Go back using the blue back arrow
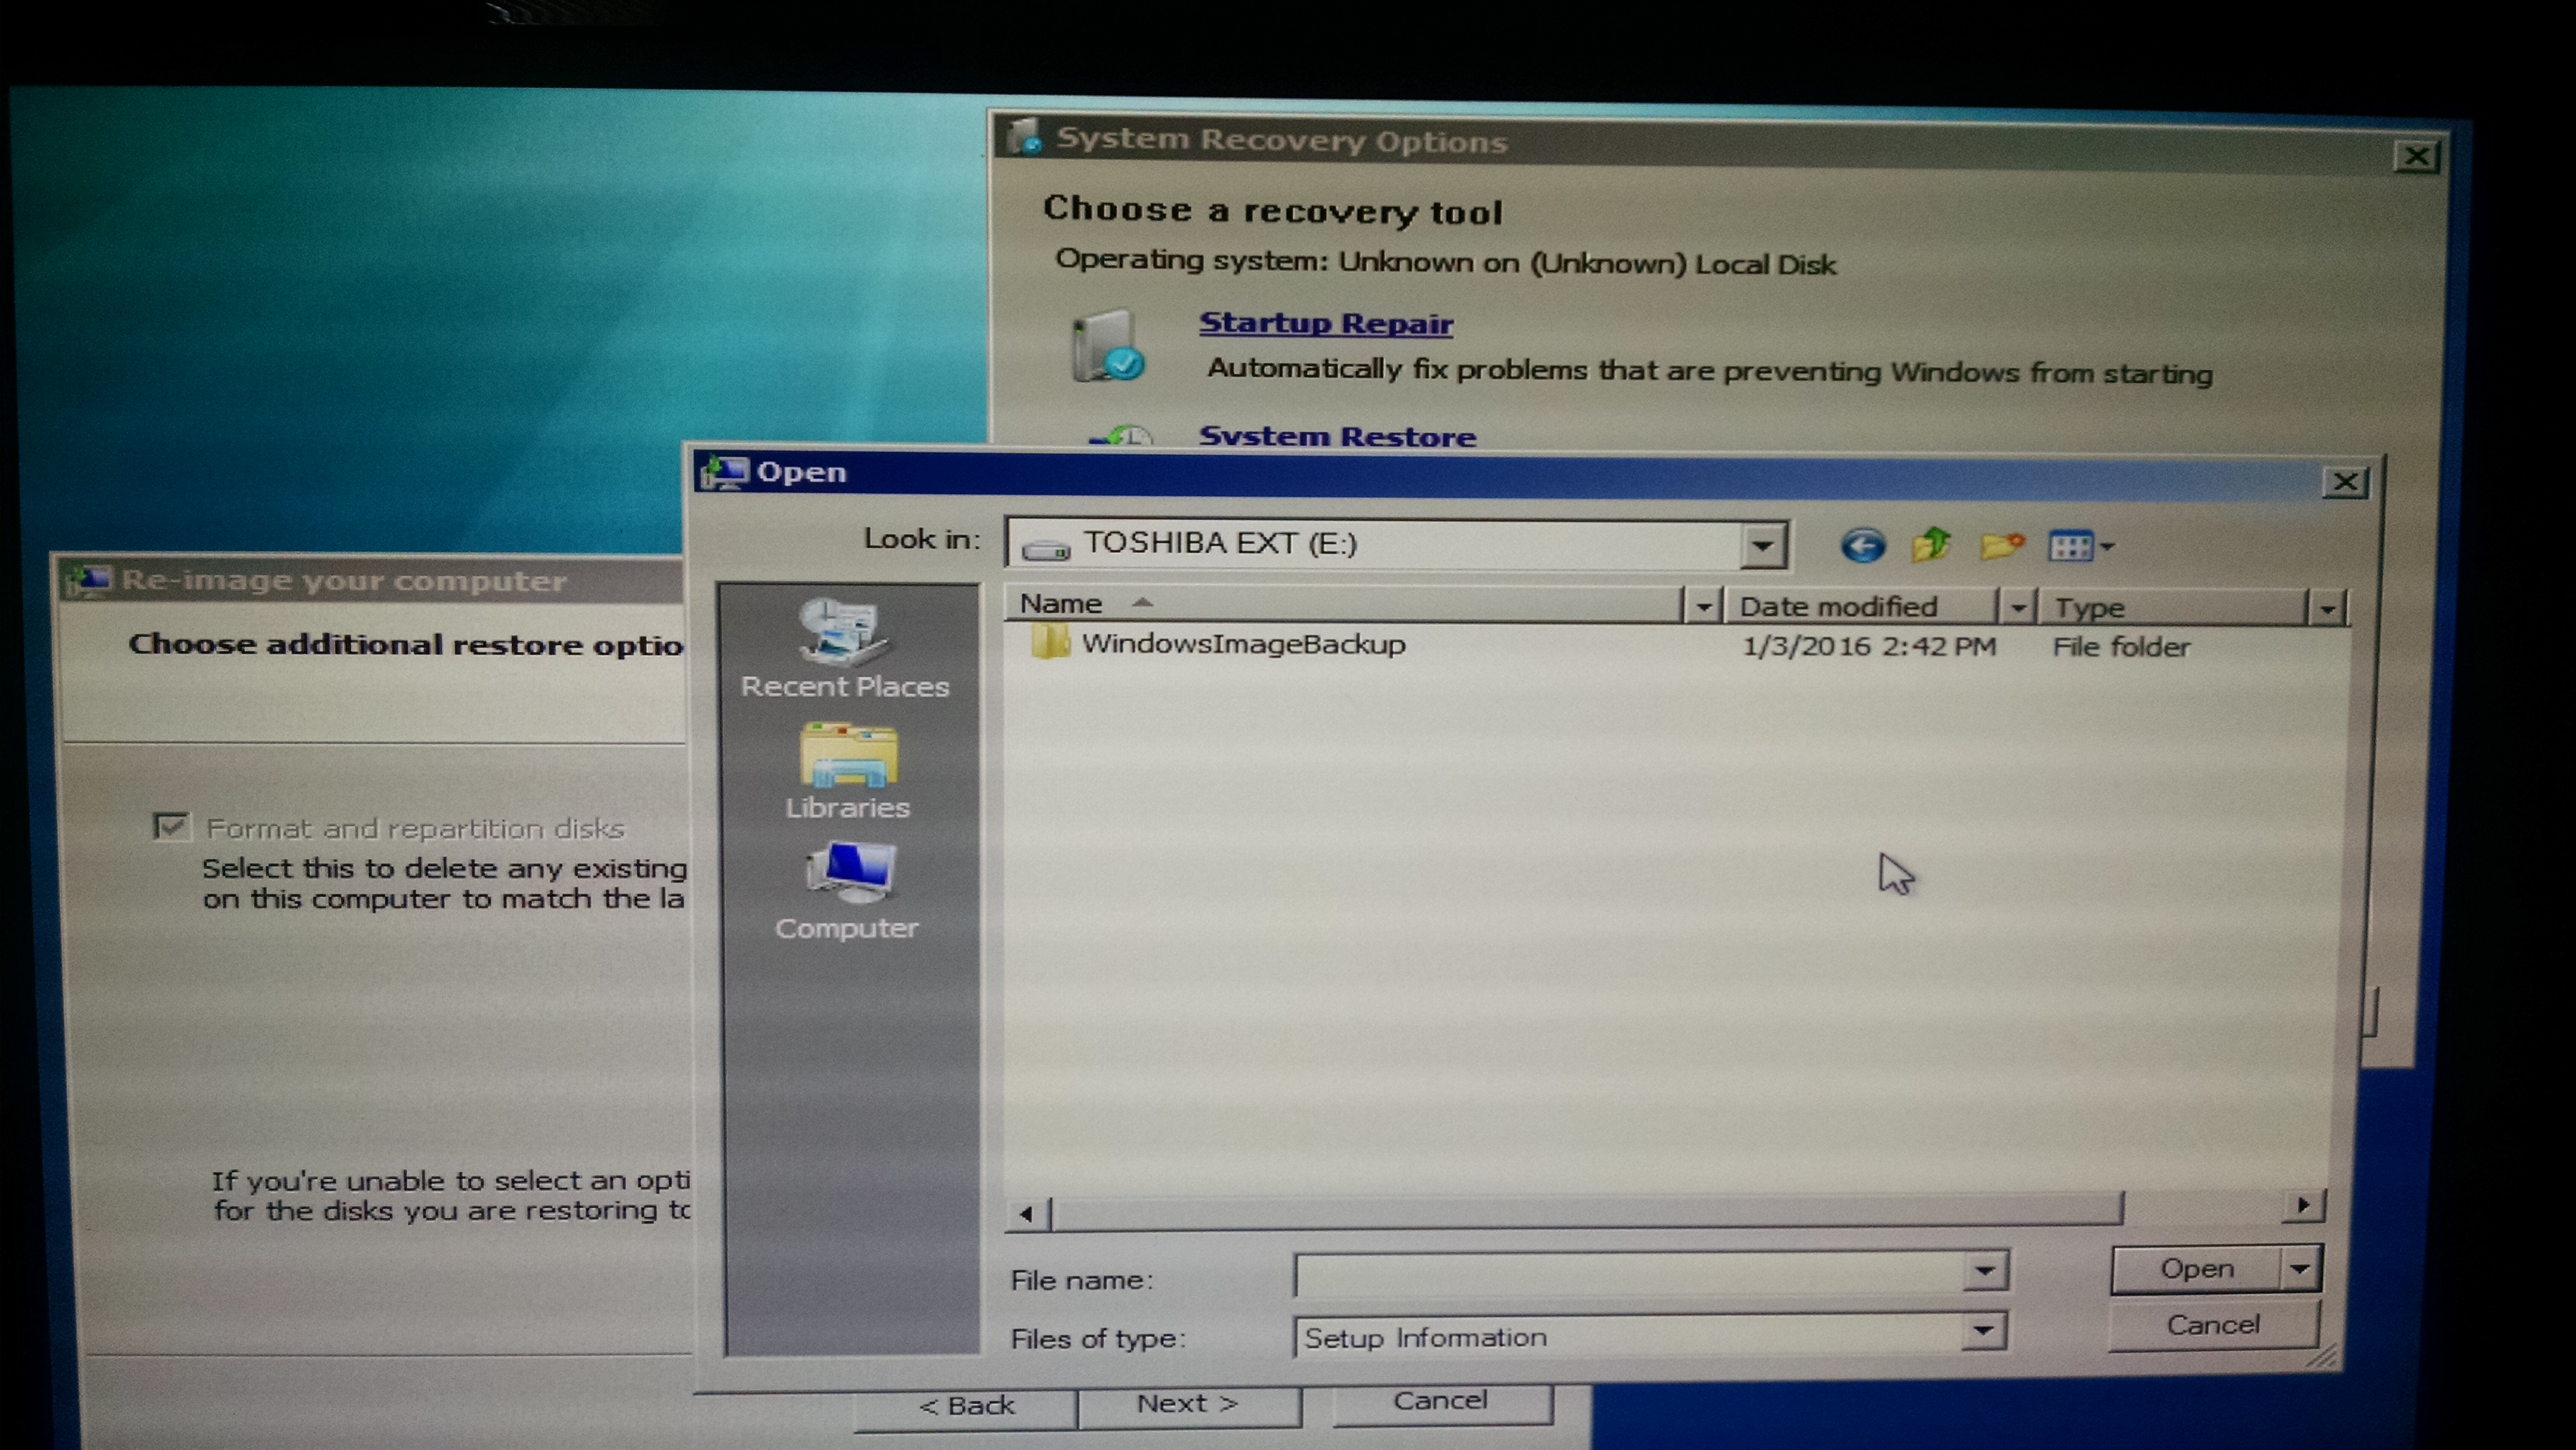2576x1450 pixels. click(x=1862, y=546)
